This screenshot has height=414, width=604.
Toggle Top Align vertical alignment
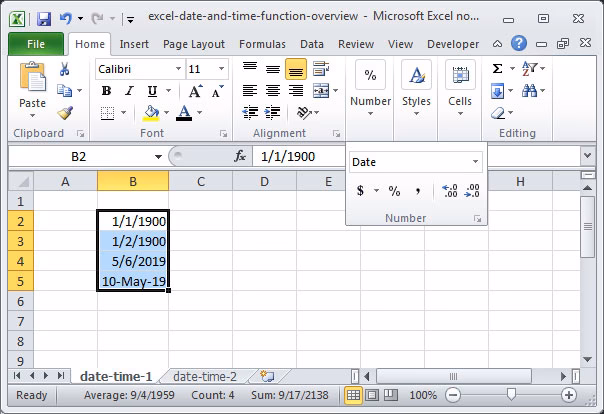250,69
